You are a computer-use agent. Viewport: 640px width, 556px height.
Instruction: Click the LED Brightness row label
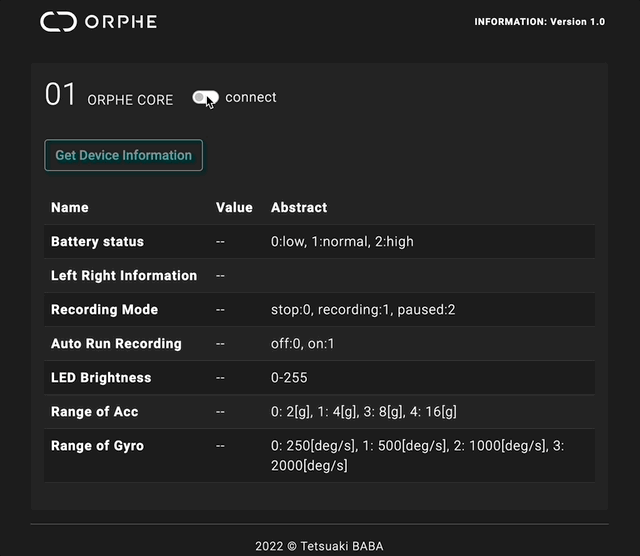pos(101,378)
